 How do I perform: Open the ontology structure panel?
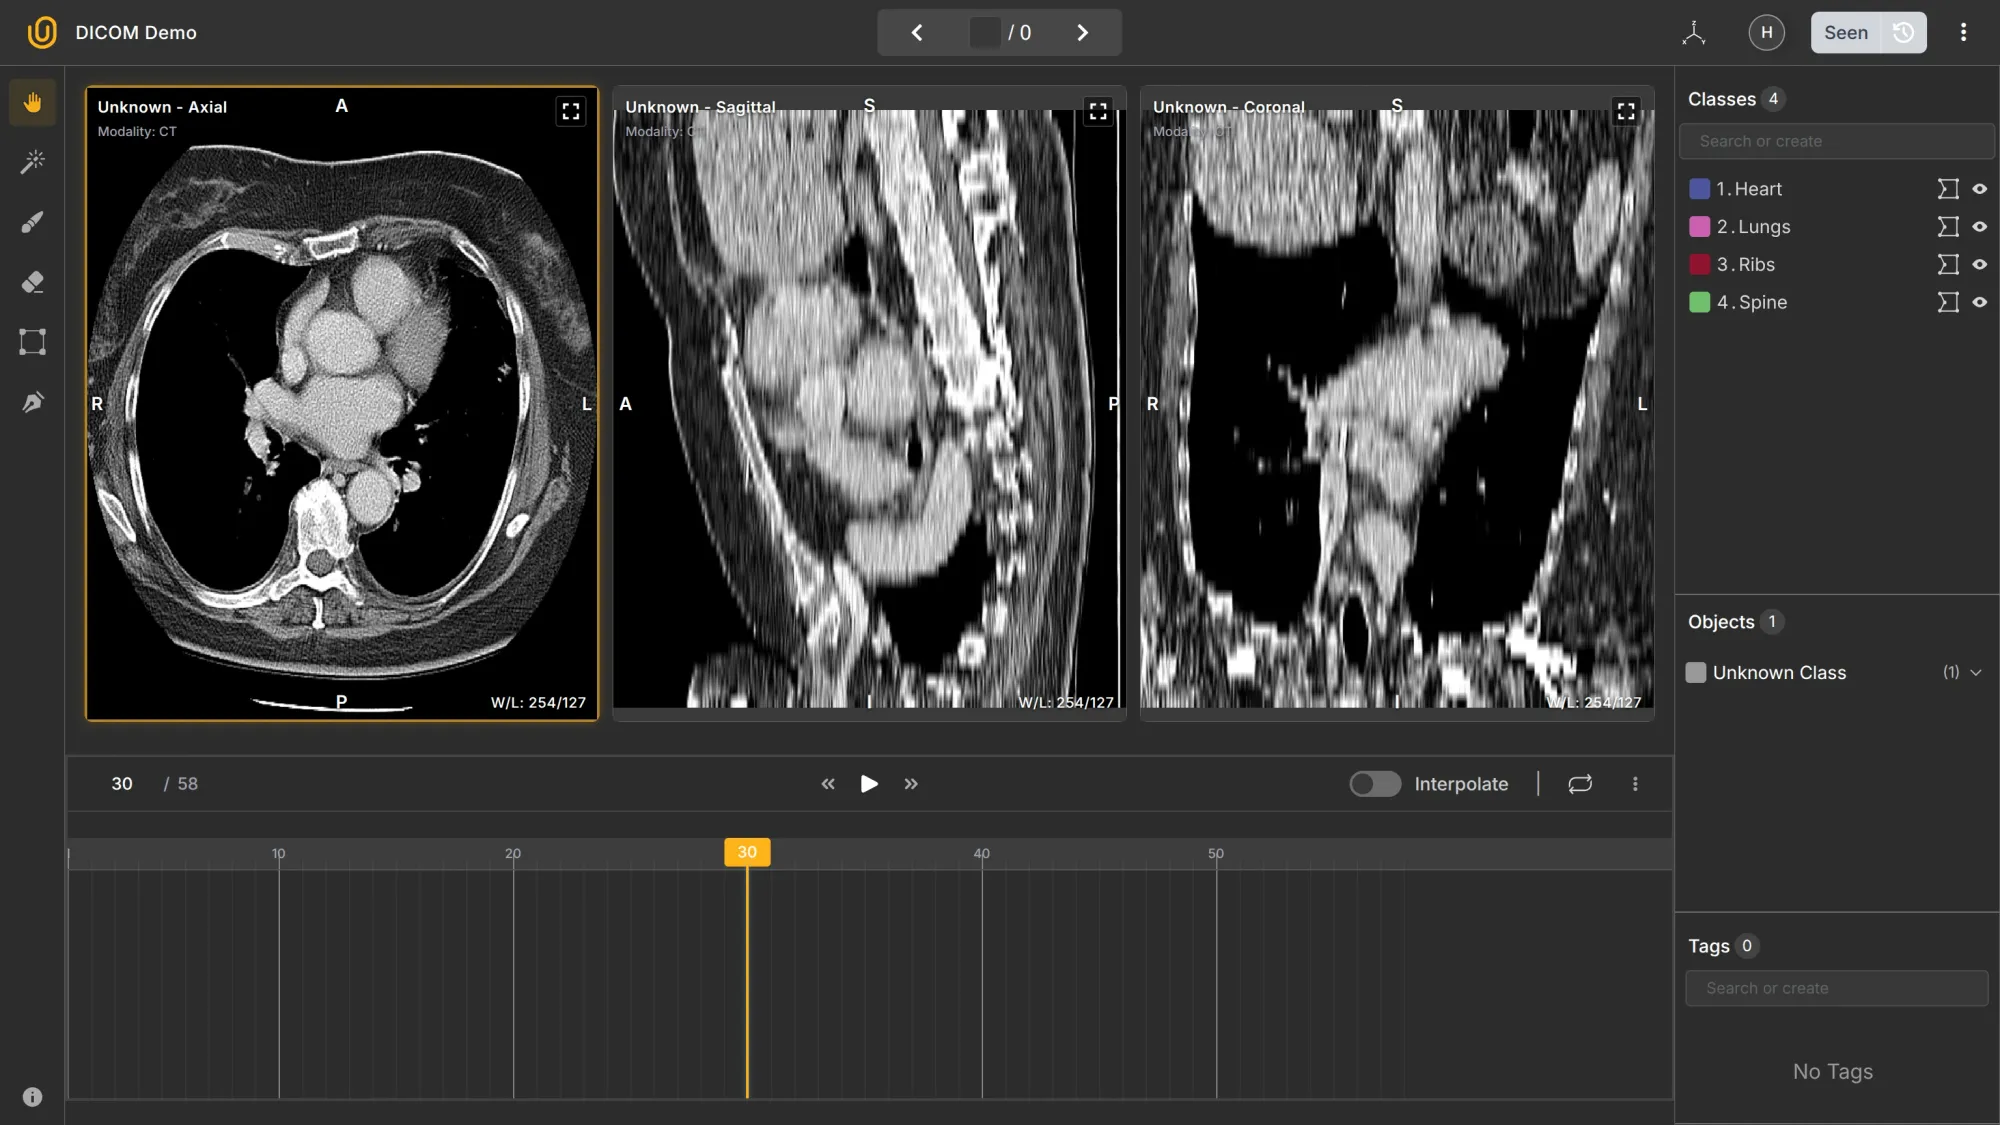1693,32
